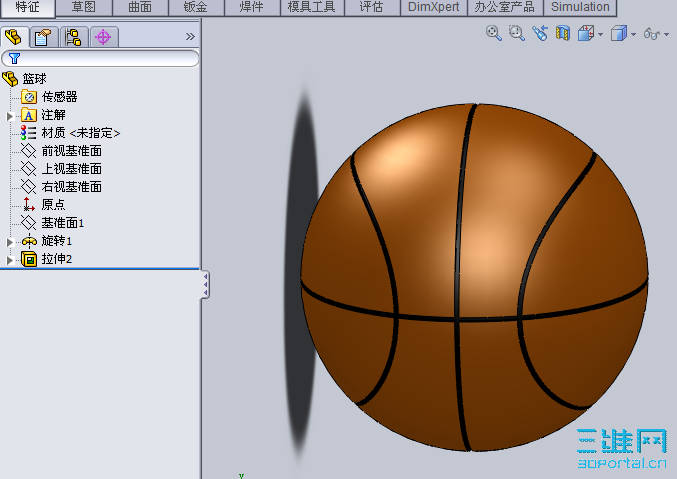Click the Zoom to Fit icon
The height and width of the screenshot is (479, 677).
click(494, 33)
